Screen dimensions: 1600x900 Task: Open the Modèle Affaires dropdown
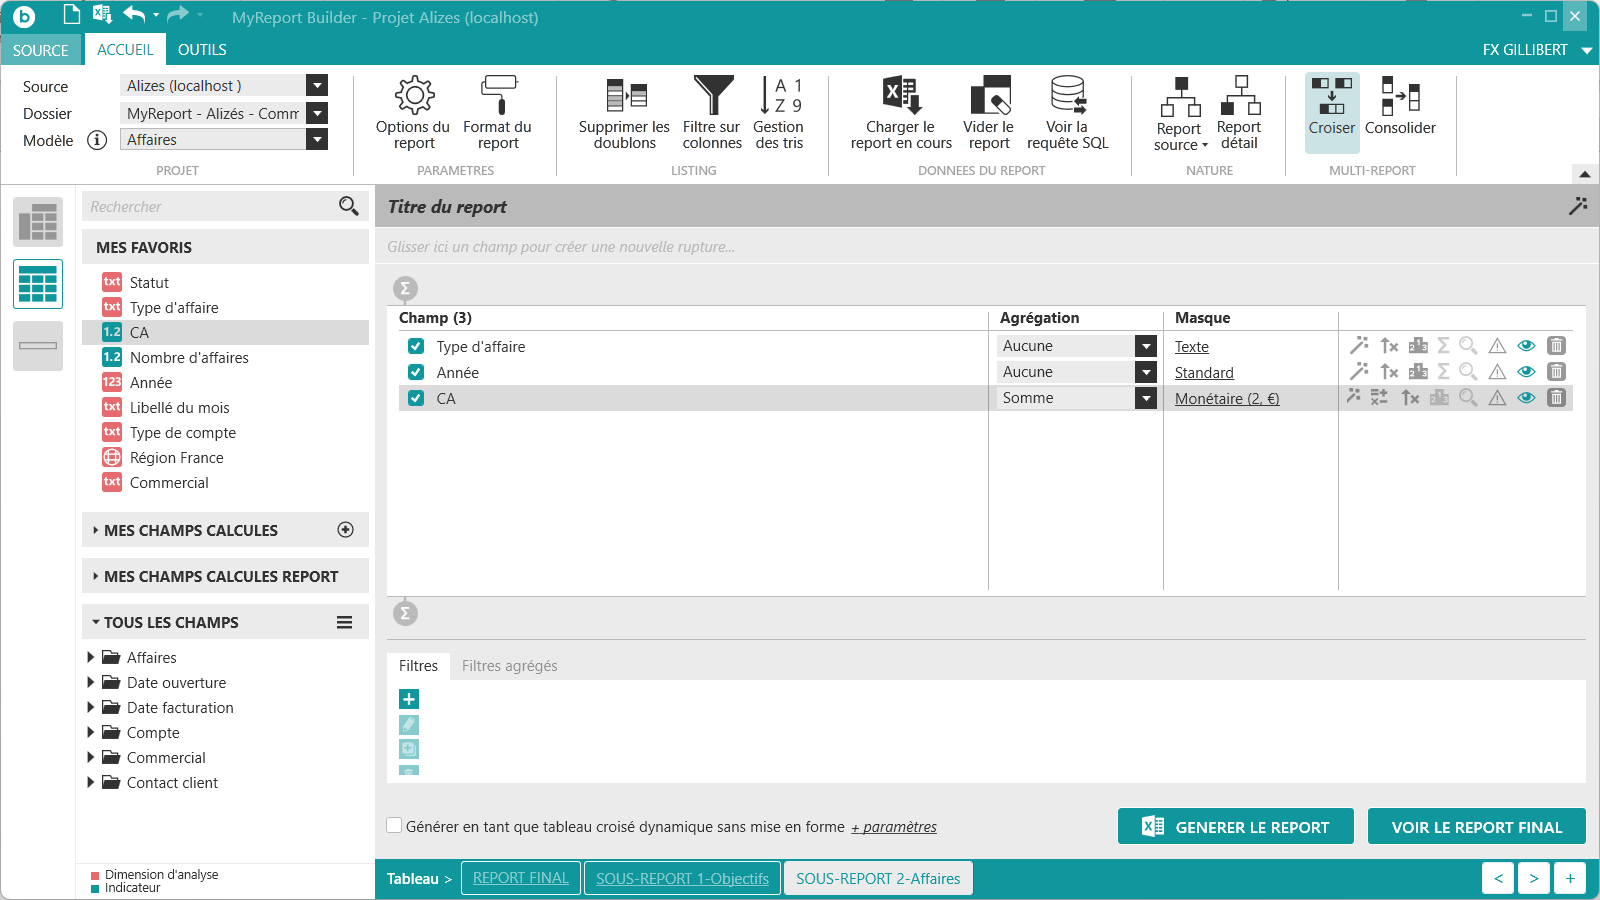click(x=317, y=139)
